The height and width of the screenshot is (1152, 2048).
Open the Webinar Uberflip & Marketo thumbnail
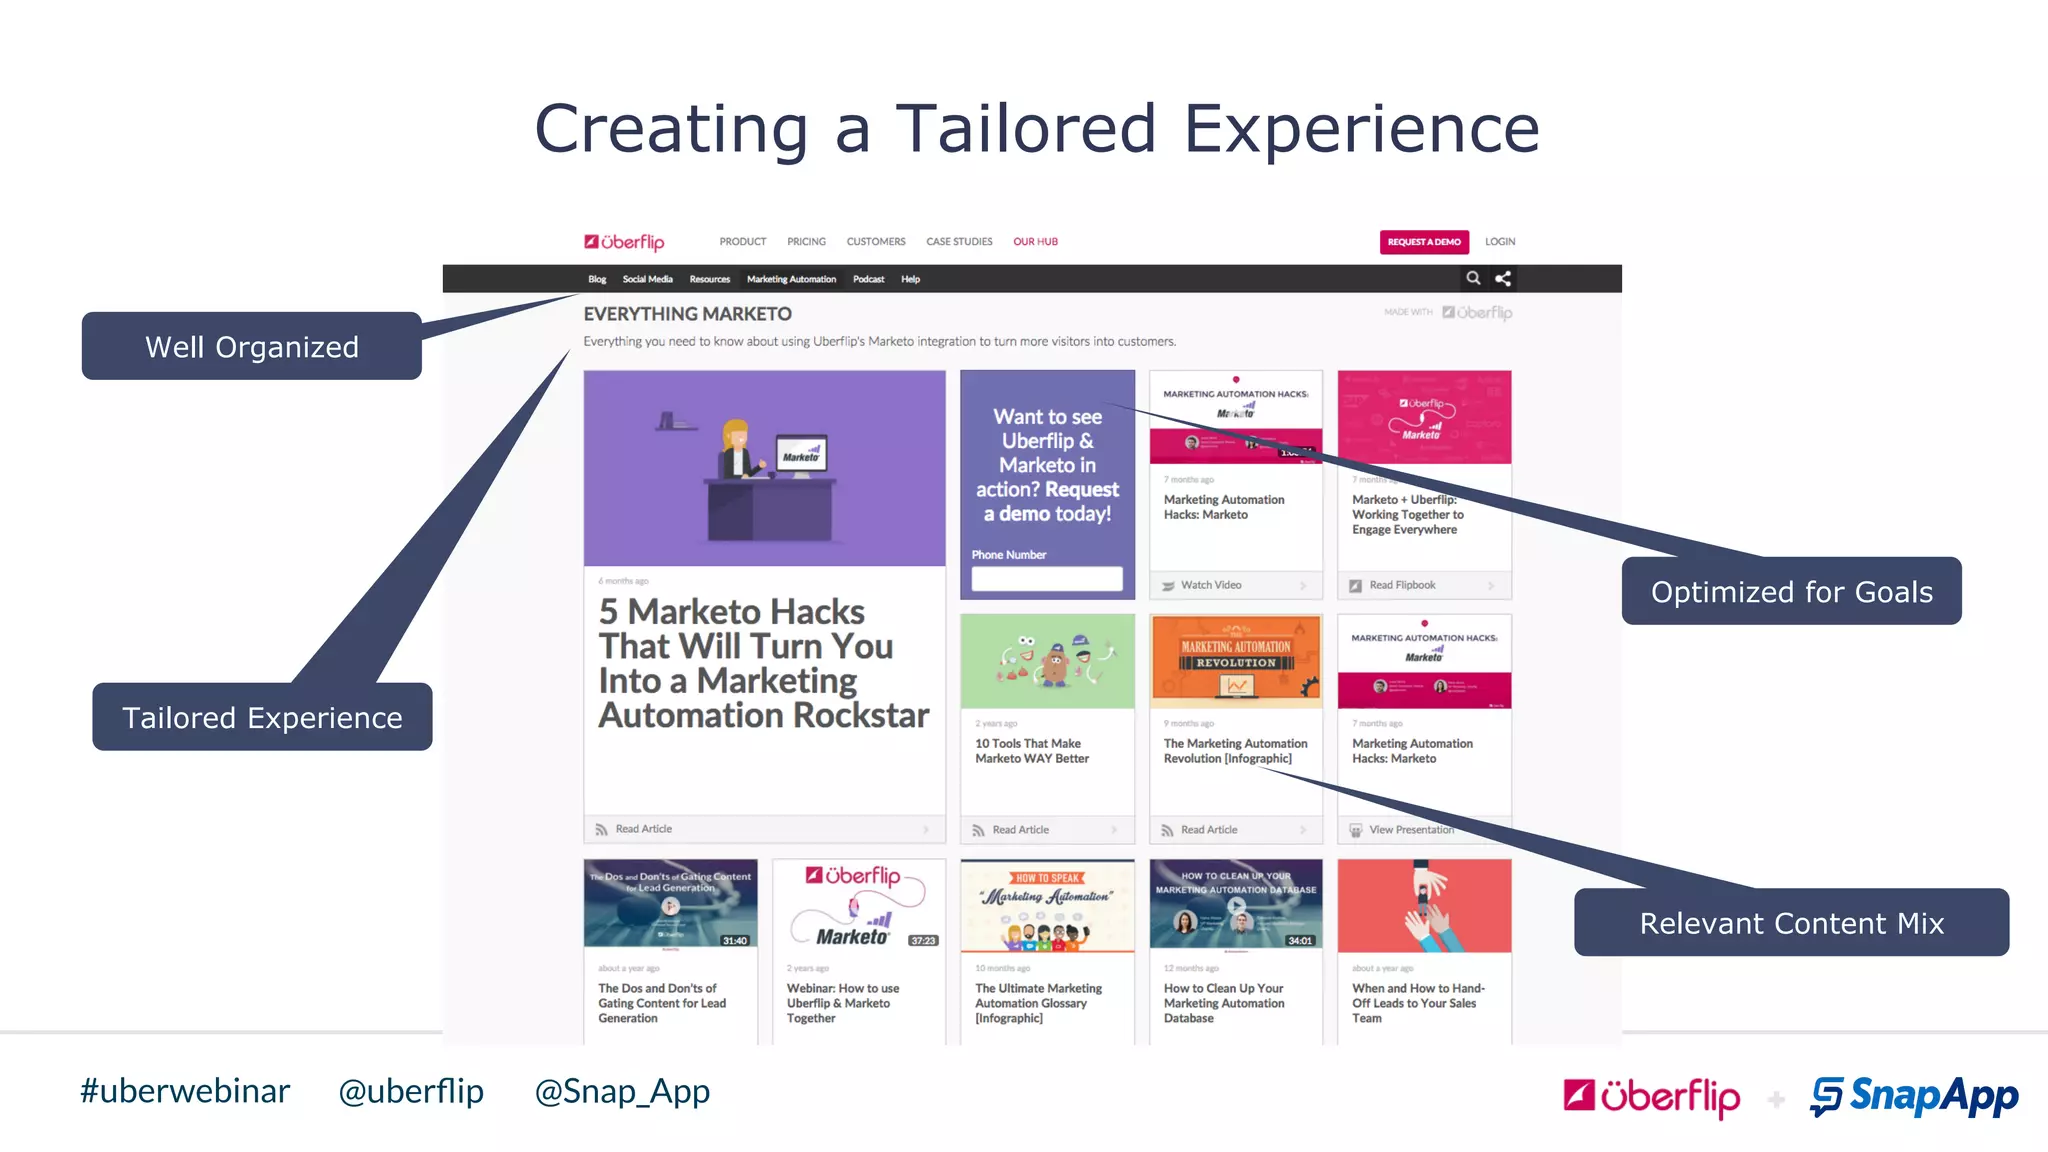tap(859, 904)
